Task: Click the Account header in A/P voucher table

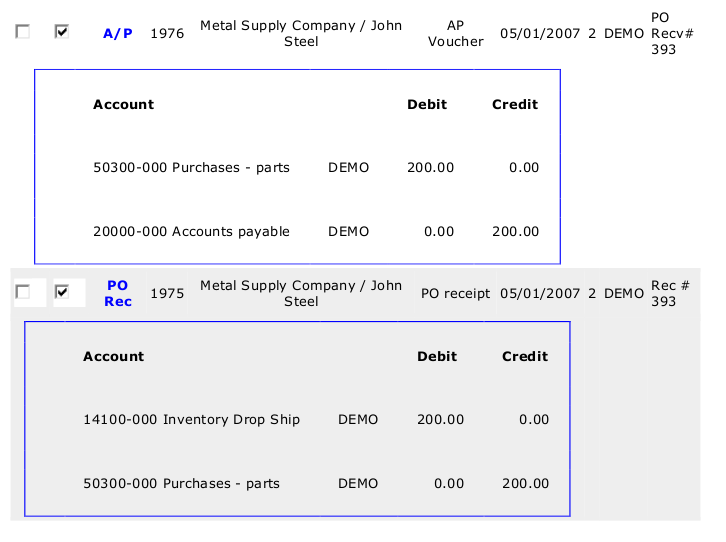Action: [x=123, y=105]
